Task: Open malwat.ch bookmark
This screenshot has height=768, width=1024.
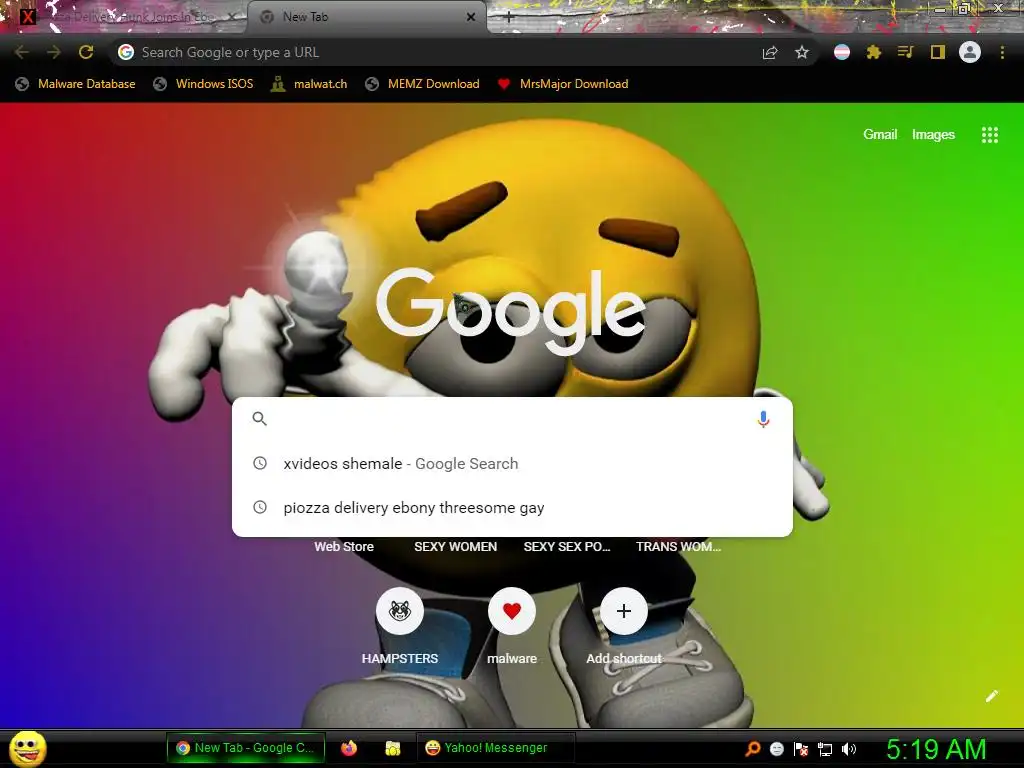Action: pyautogui.click(x=309, y=84)
